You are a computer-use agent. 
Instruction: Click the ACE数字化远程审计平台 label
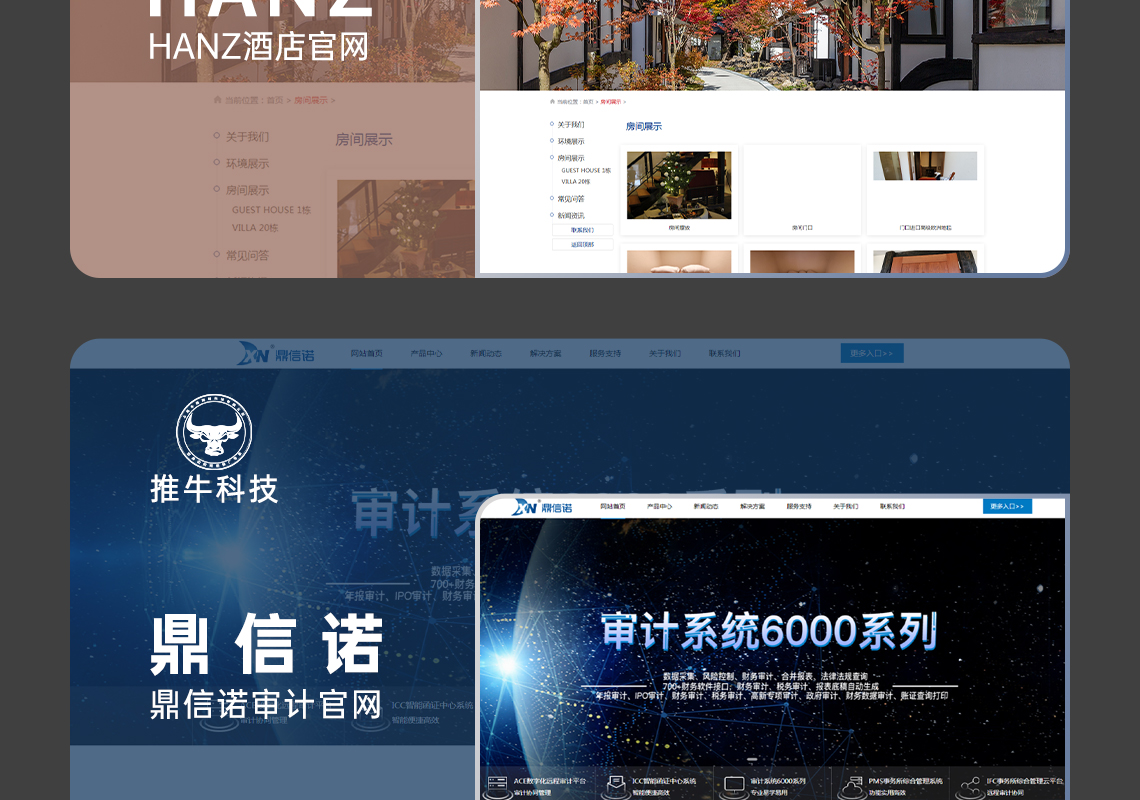tap(550, 781)
